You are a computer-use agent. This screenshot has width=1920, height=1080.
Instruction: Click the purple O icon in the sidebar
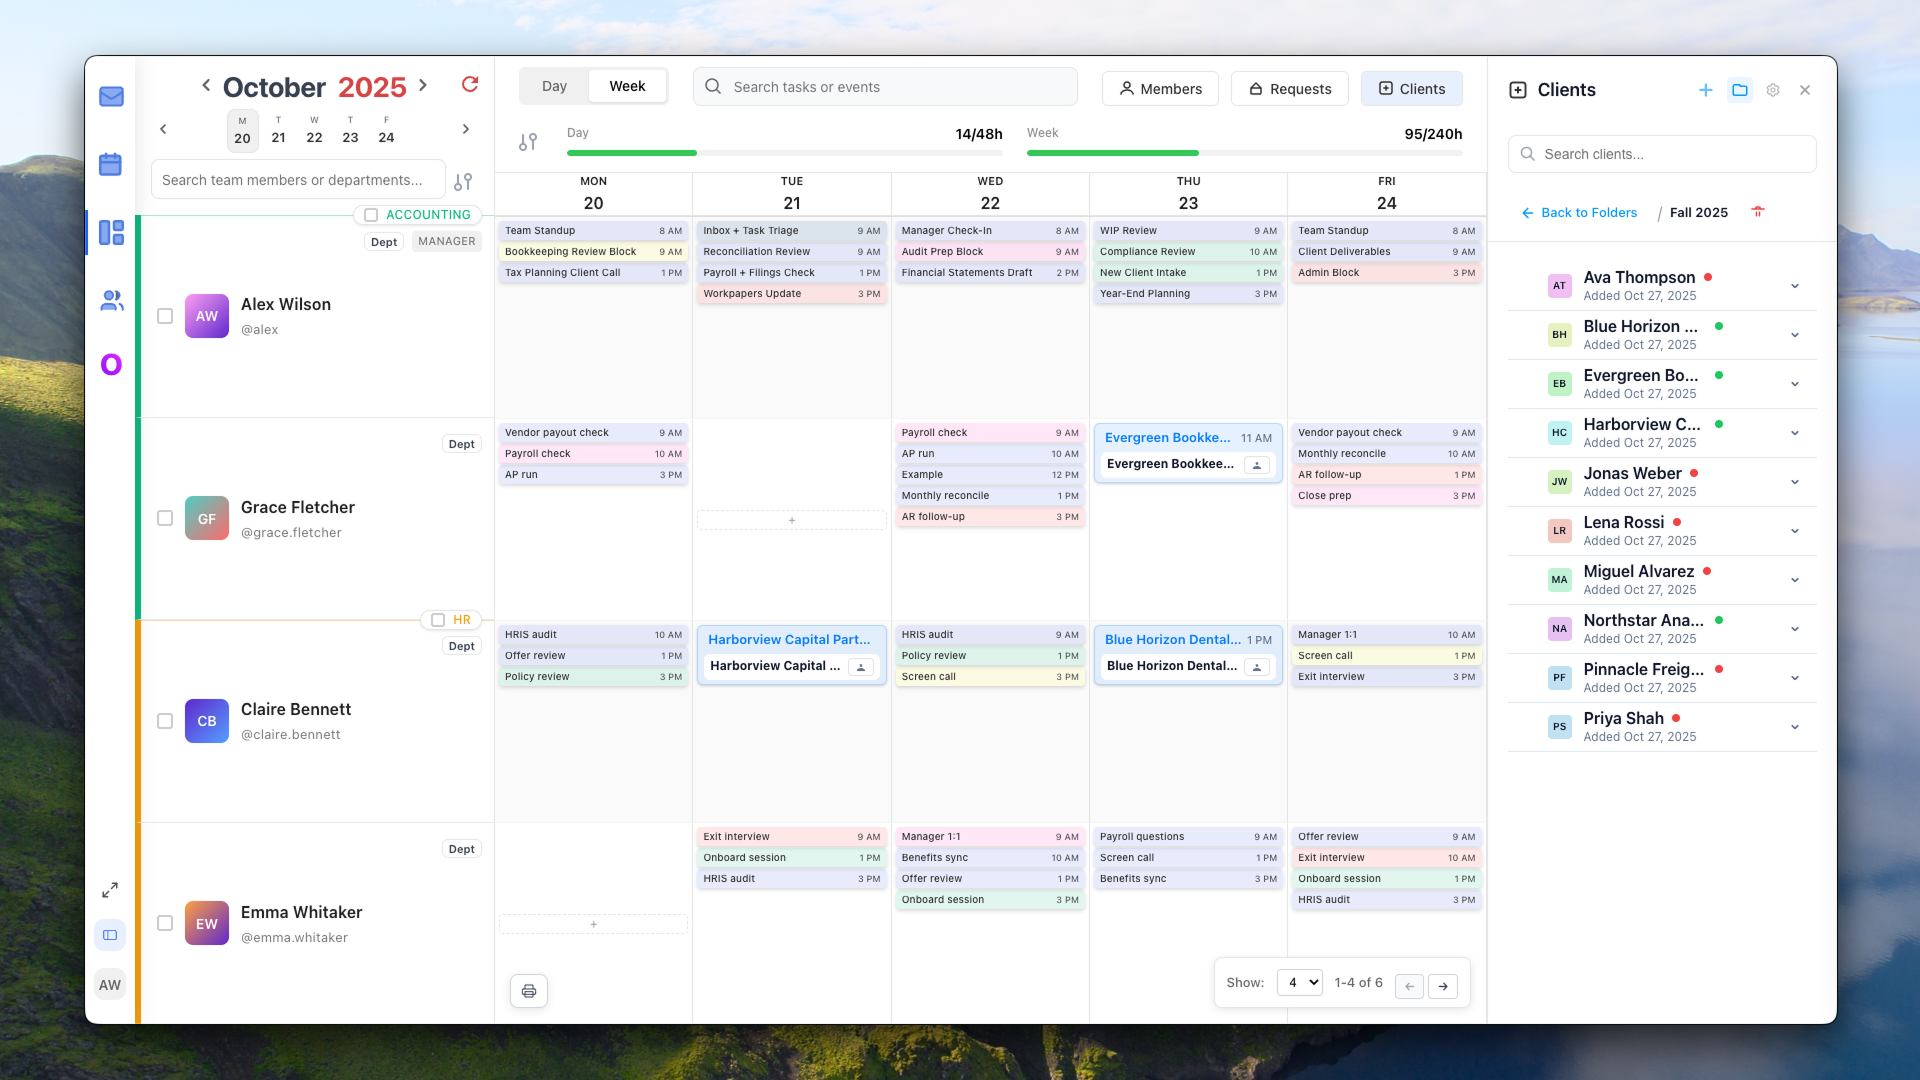tap(110, 364)
